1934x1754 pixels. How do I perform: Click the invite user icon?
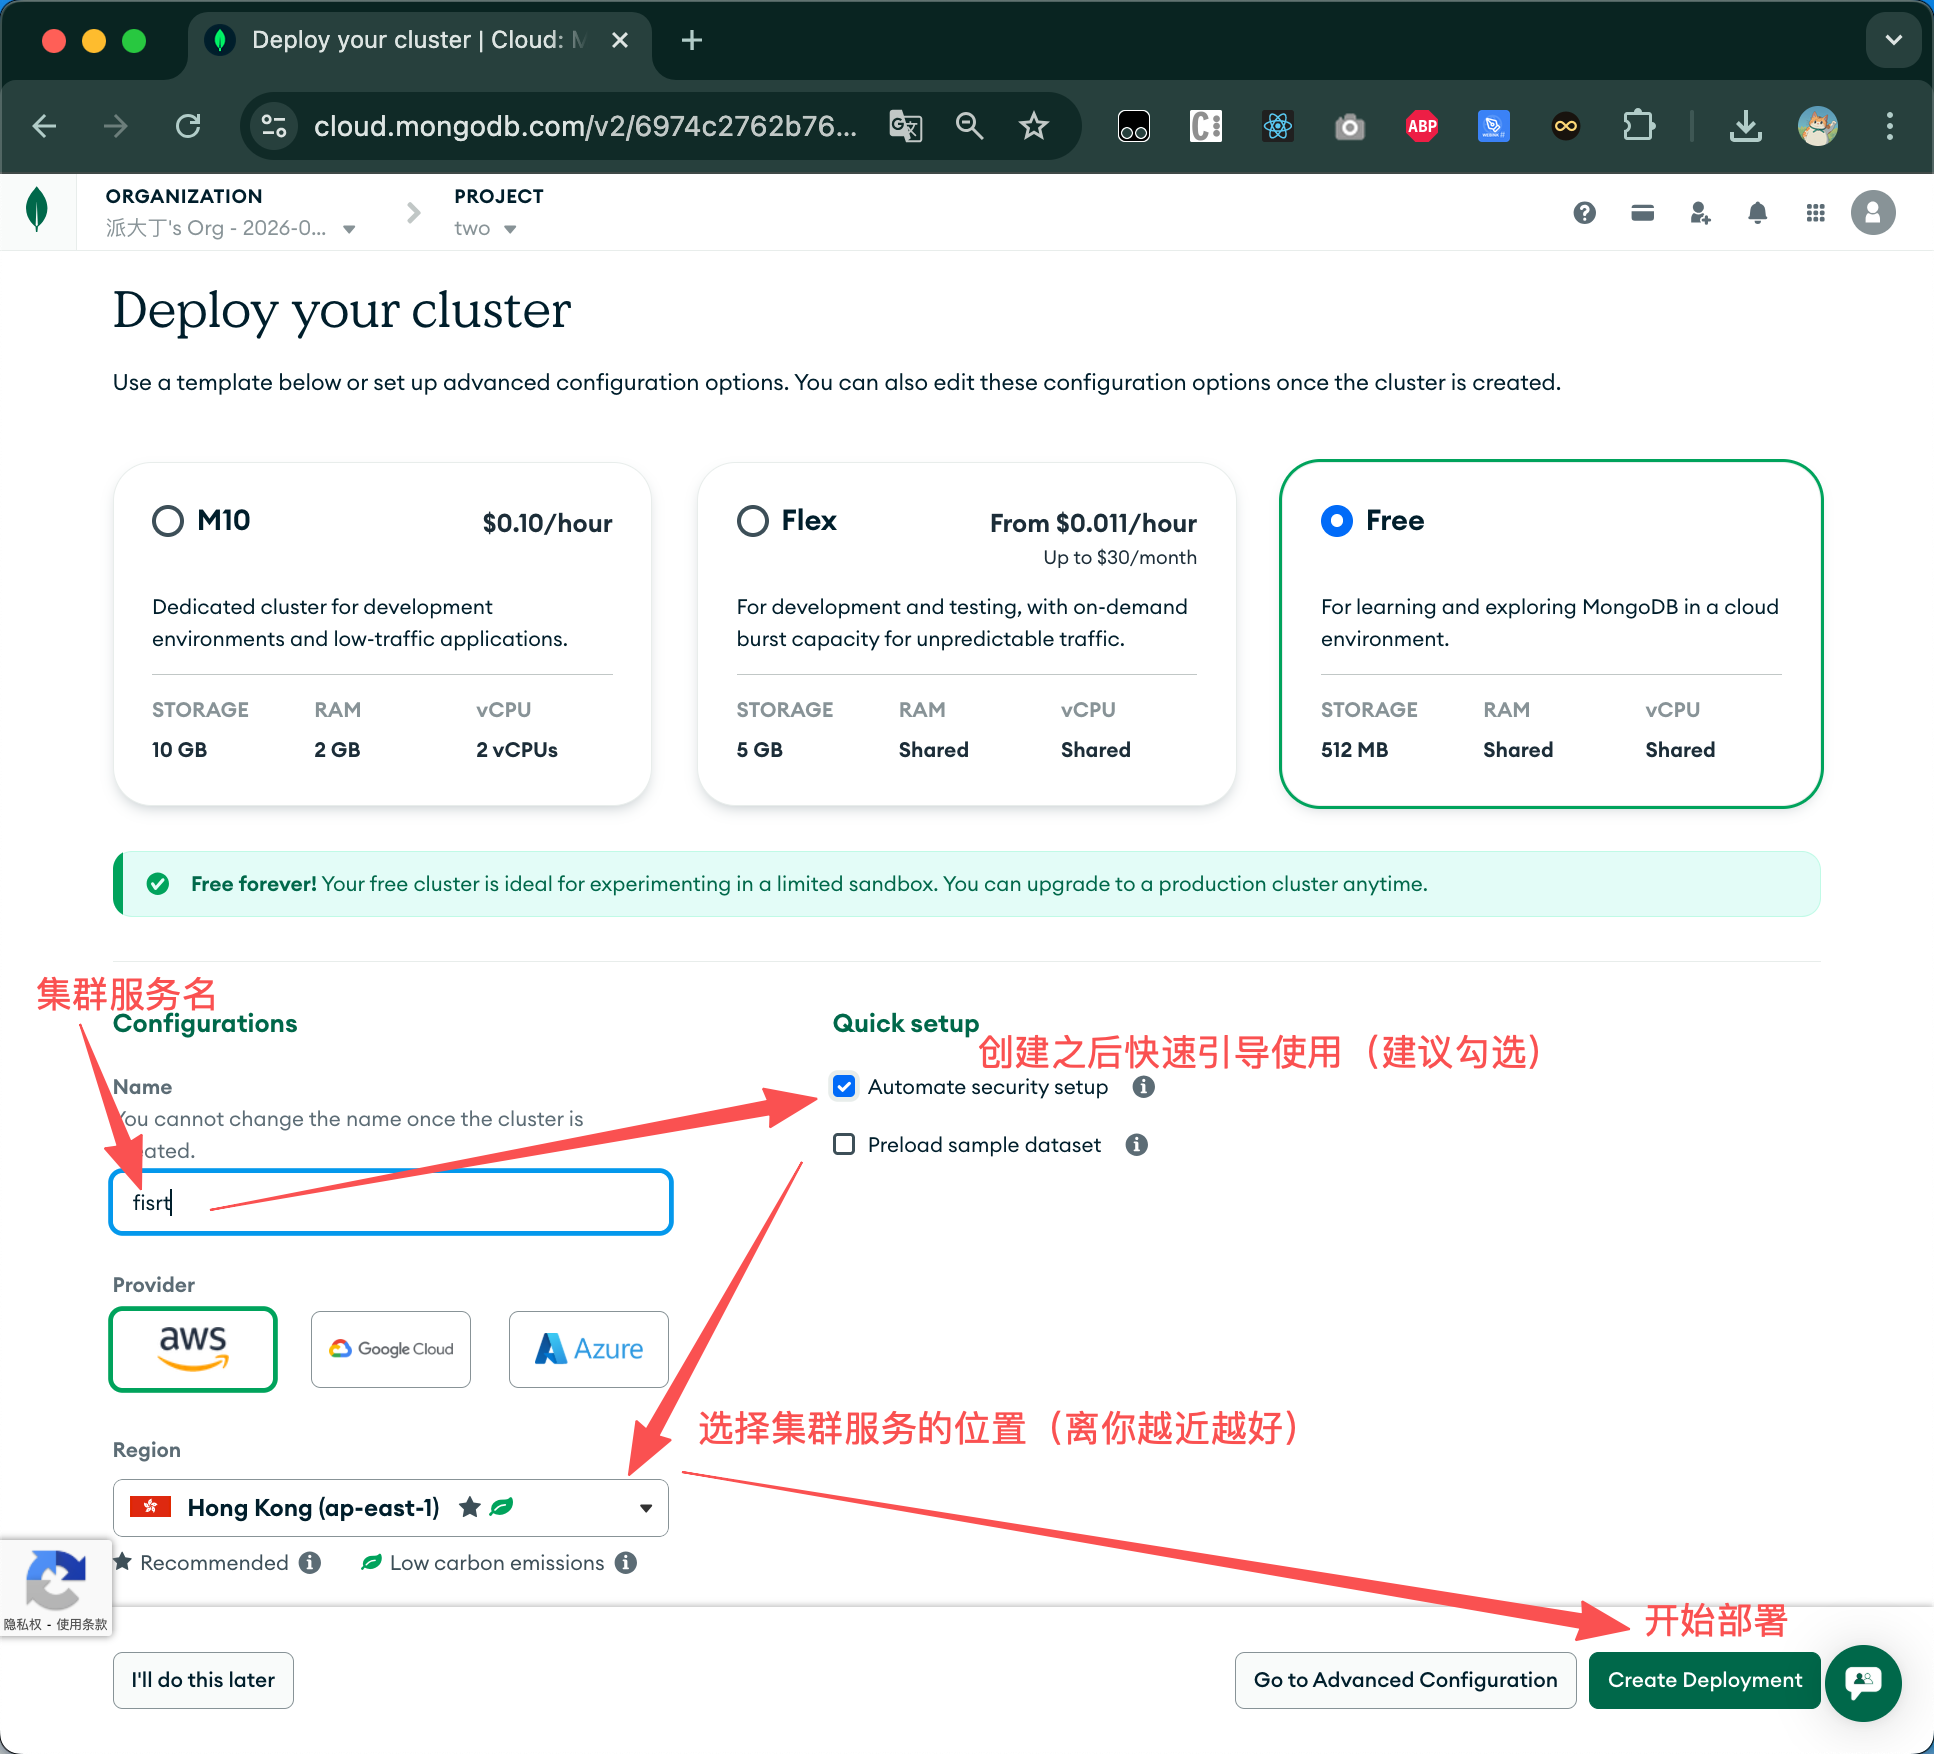(x=1700, y=212)
